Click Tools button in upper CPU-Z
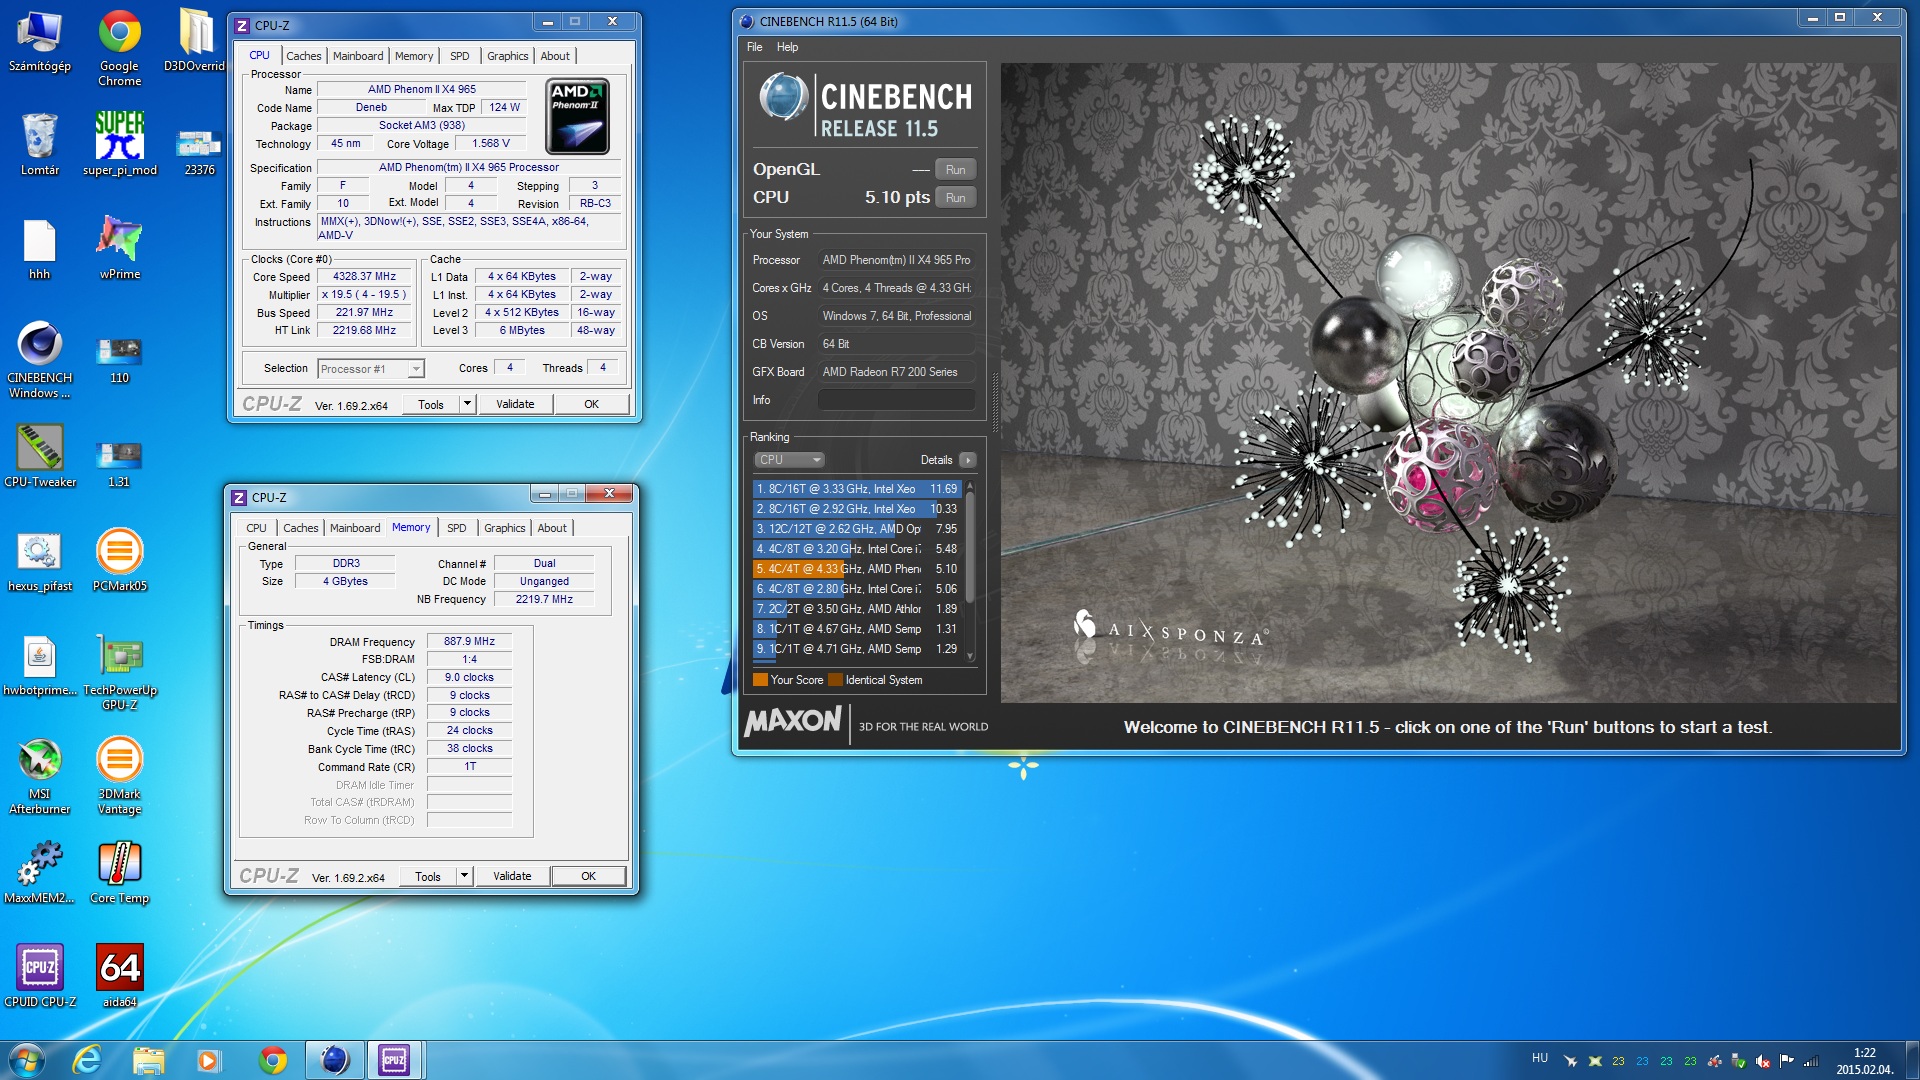This screenshot has height=1080, width=1920. pos(431,404)
